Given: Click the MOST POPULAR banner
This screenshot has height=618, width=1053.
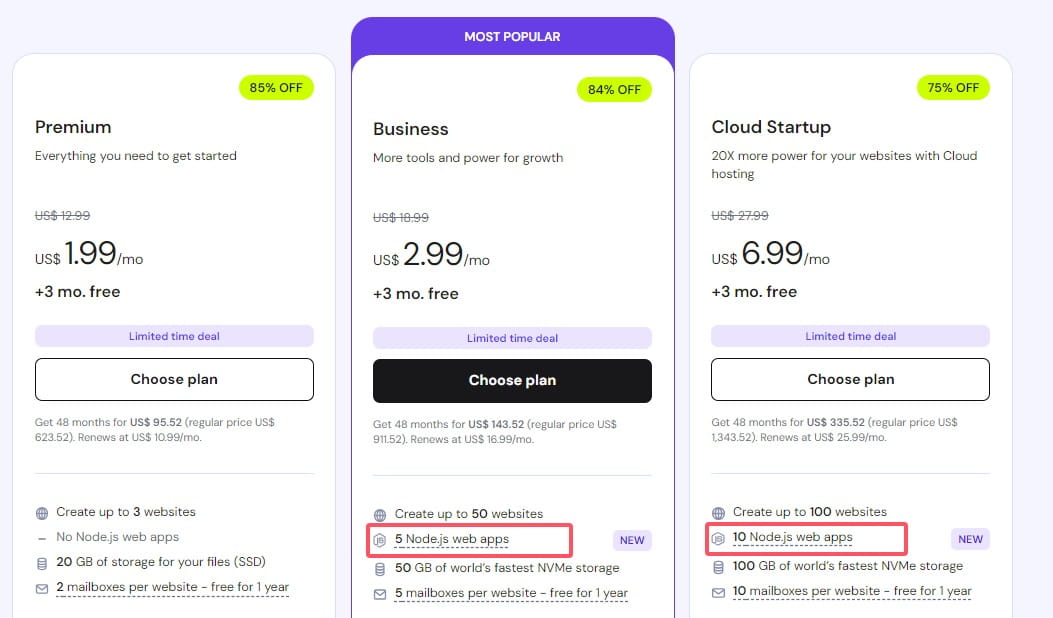Looking at the screenshot, I should pos(512,37).
